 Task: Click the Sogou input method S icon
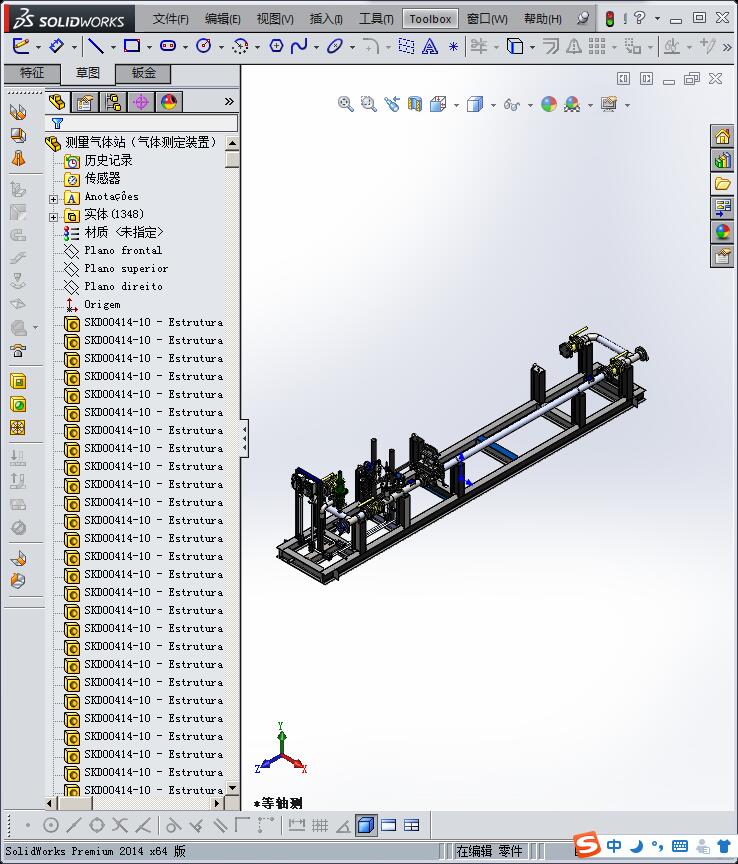(587, 844)
